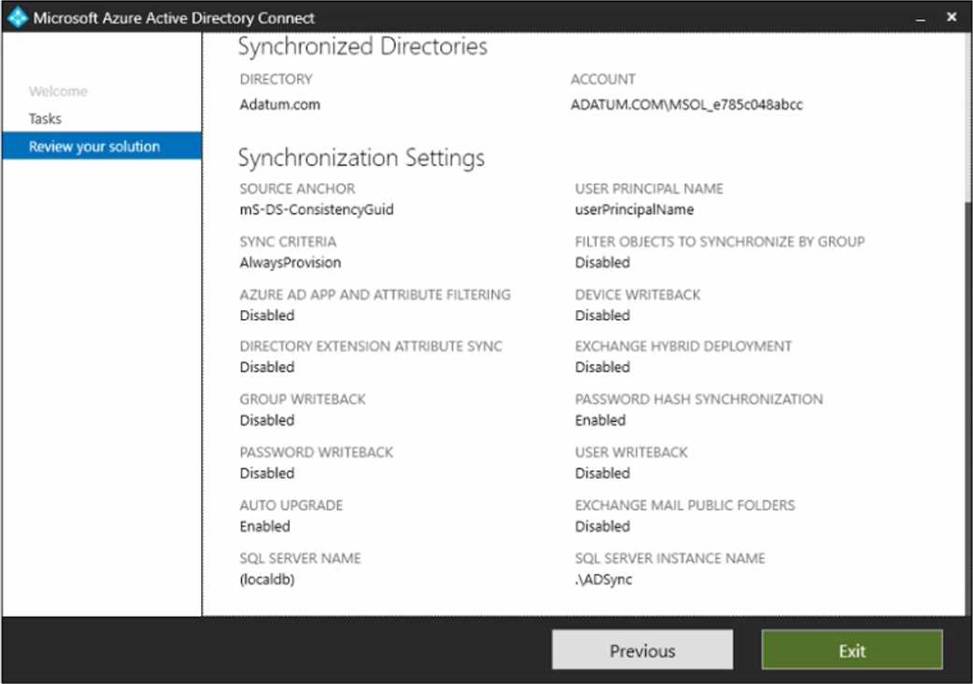973x684 pixels.
Task: Click FILTER OBJECTS TO SYNCHRONIZE BY GROUP label
Action: (720, 241)
